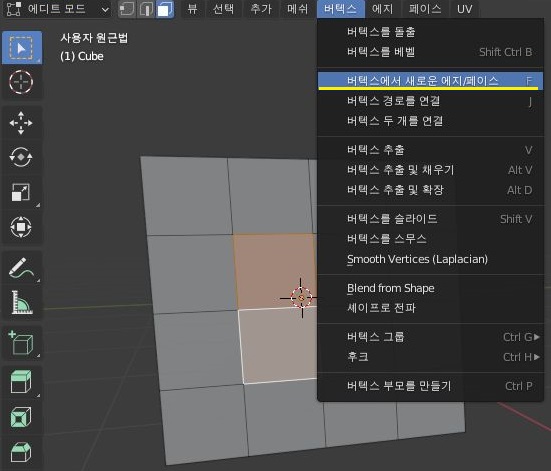551x471 pixels.
Task: Select the Scale tool
Action: [x=21, y=192]
